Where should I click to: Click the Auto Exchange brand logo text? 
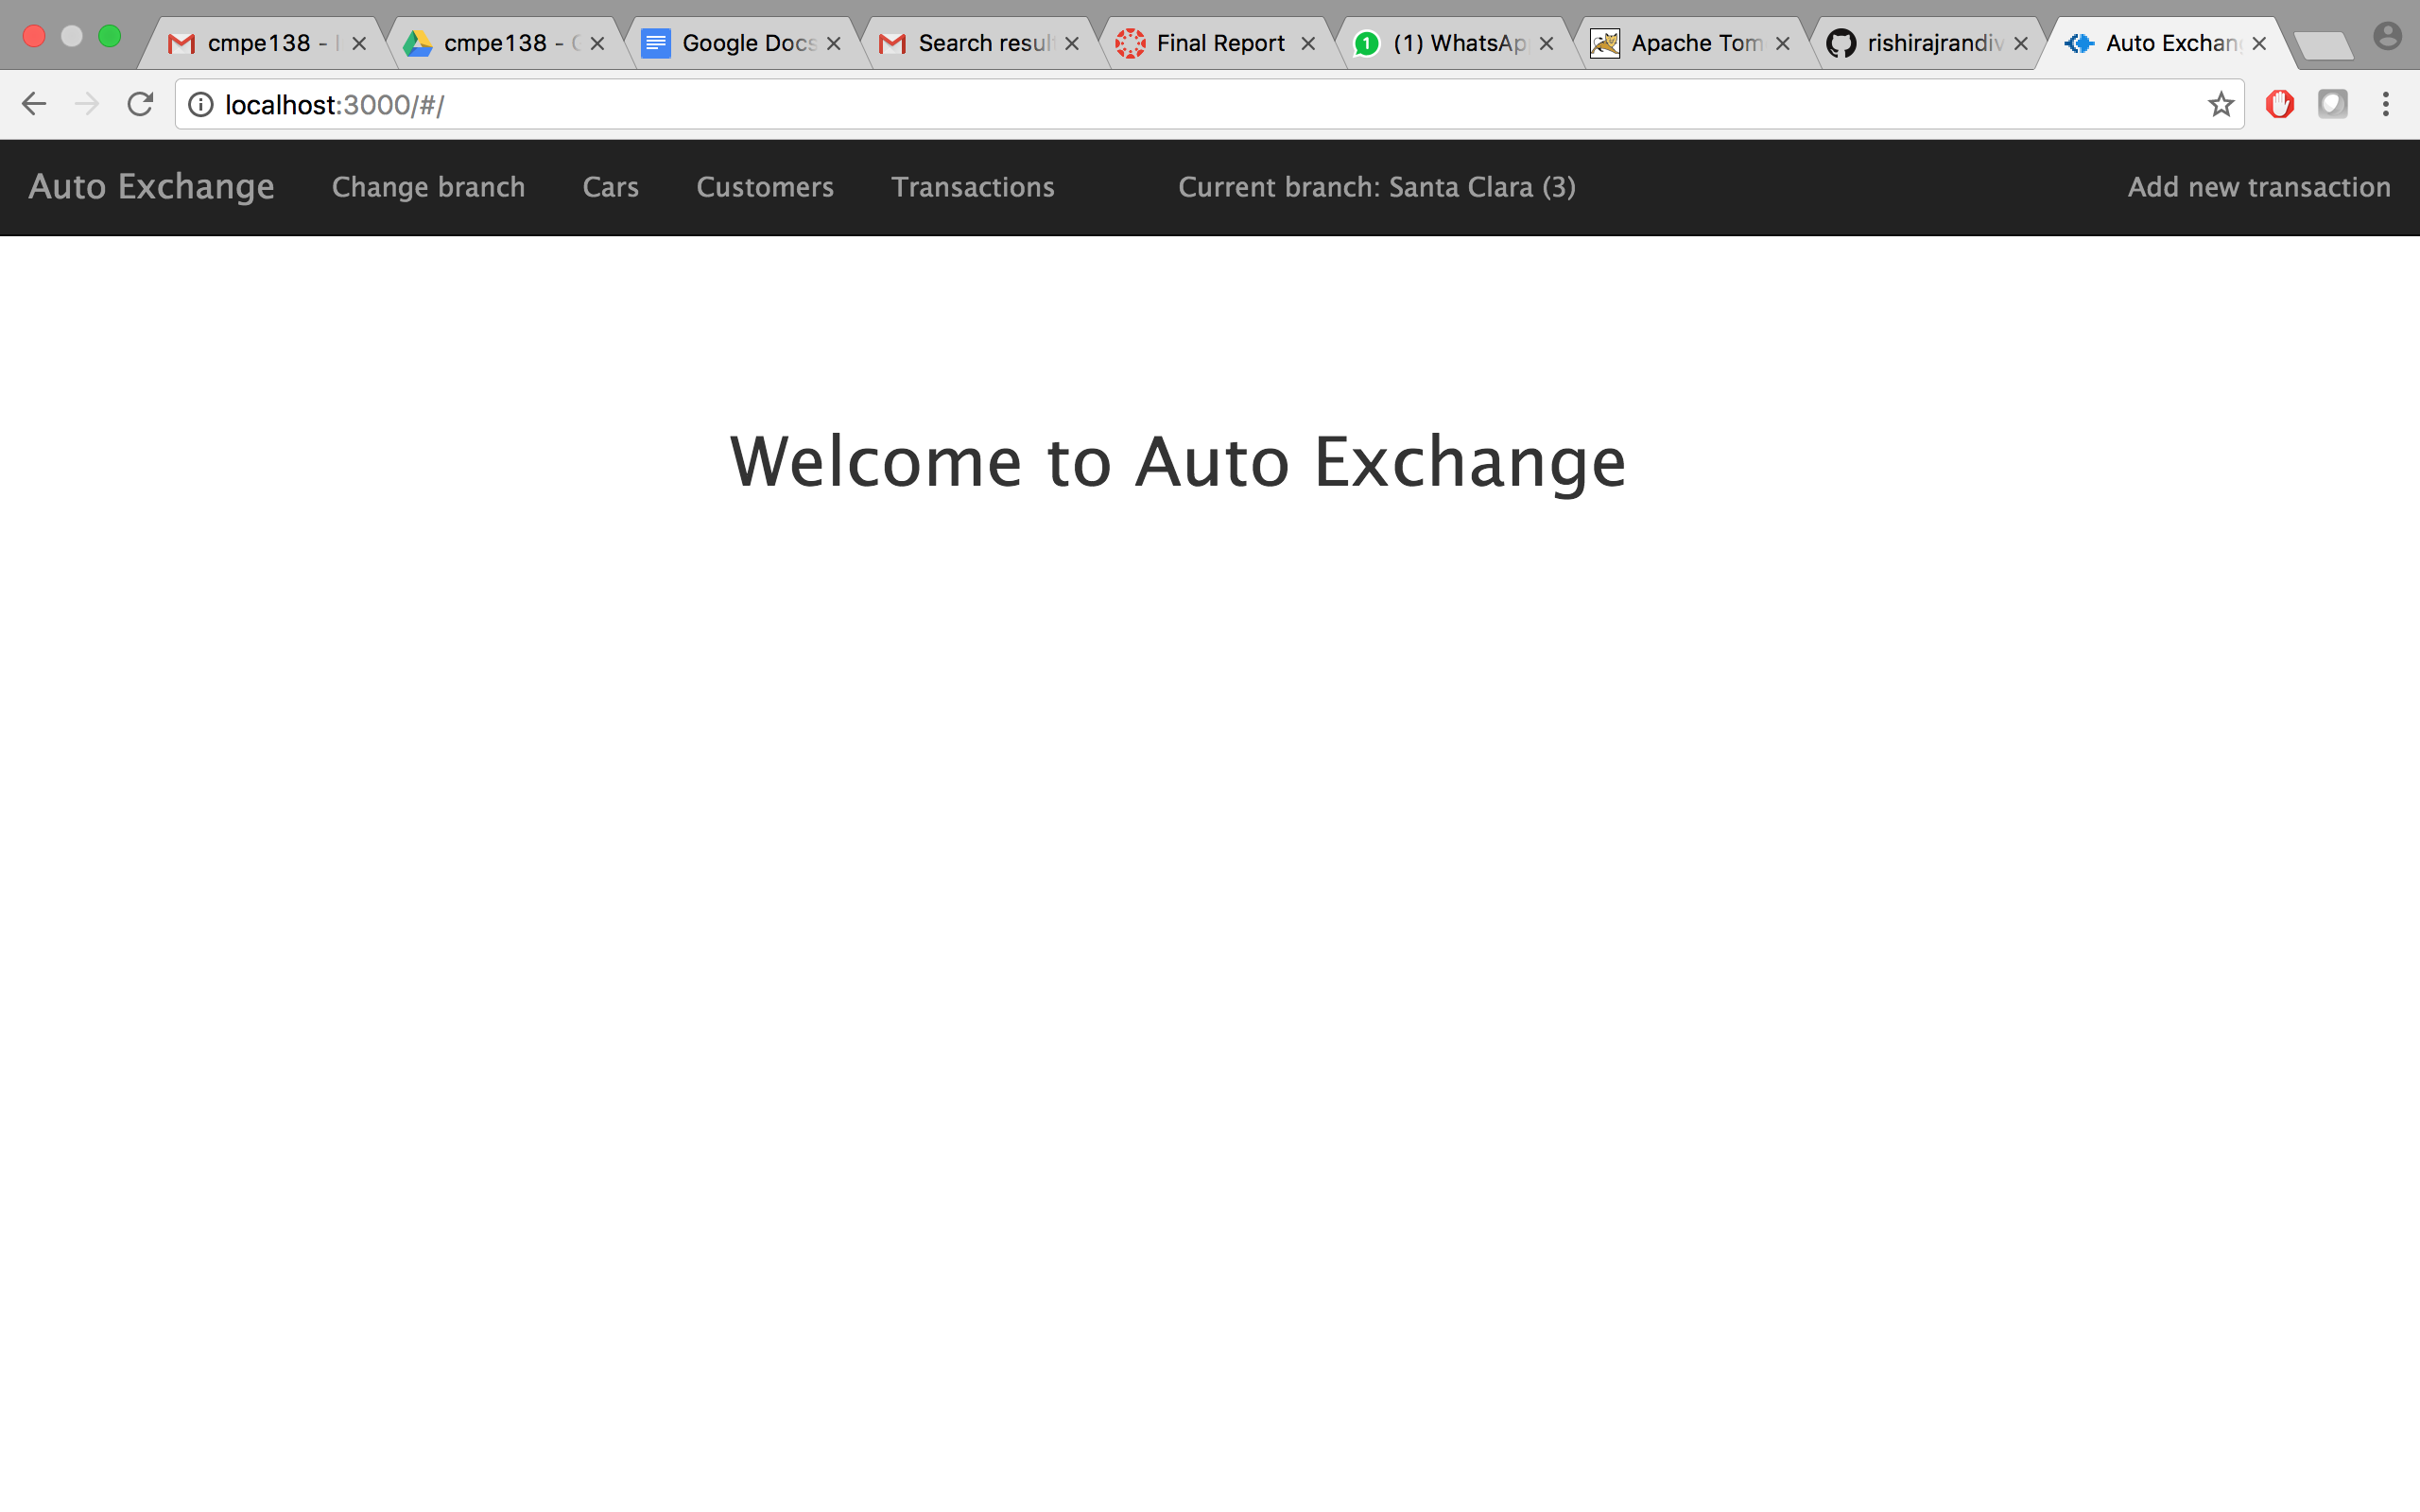(x=151, y=187)
